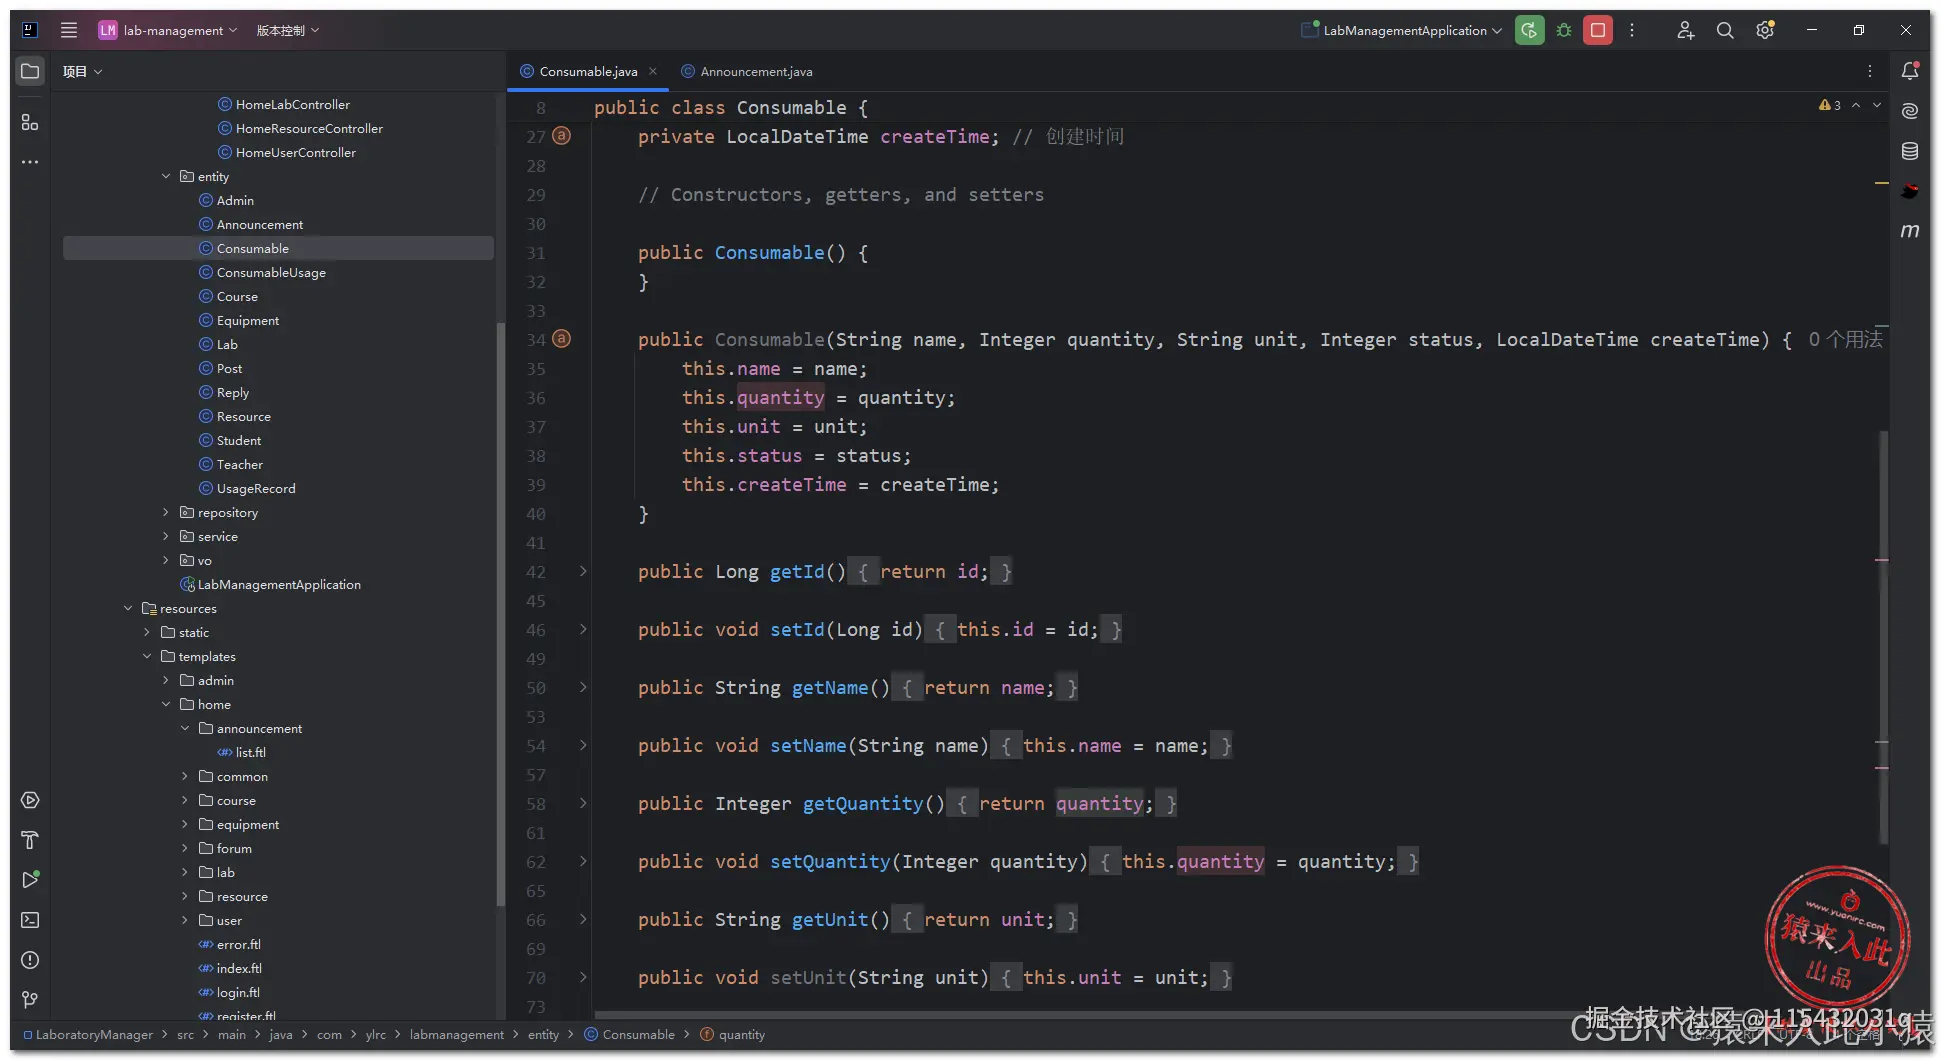Image resolution: width=1941 pixels, height=1061 pixels.
Task: Open the 版本控制 version control dropdown
Action: 288,30
